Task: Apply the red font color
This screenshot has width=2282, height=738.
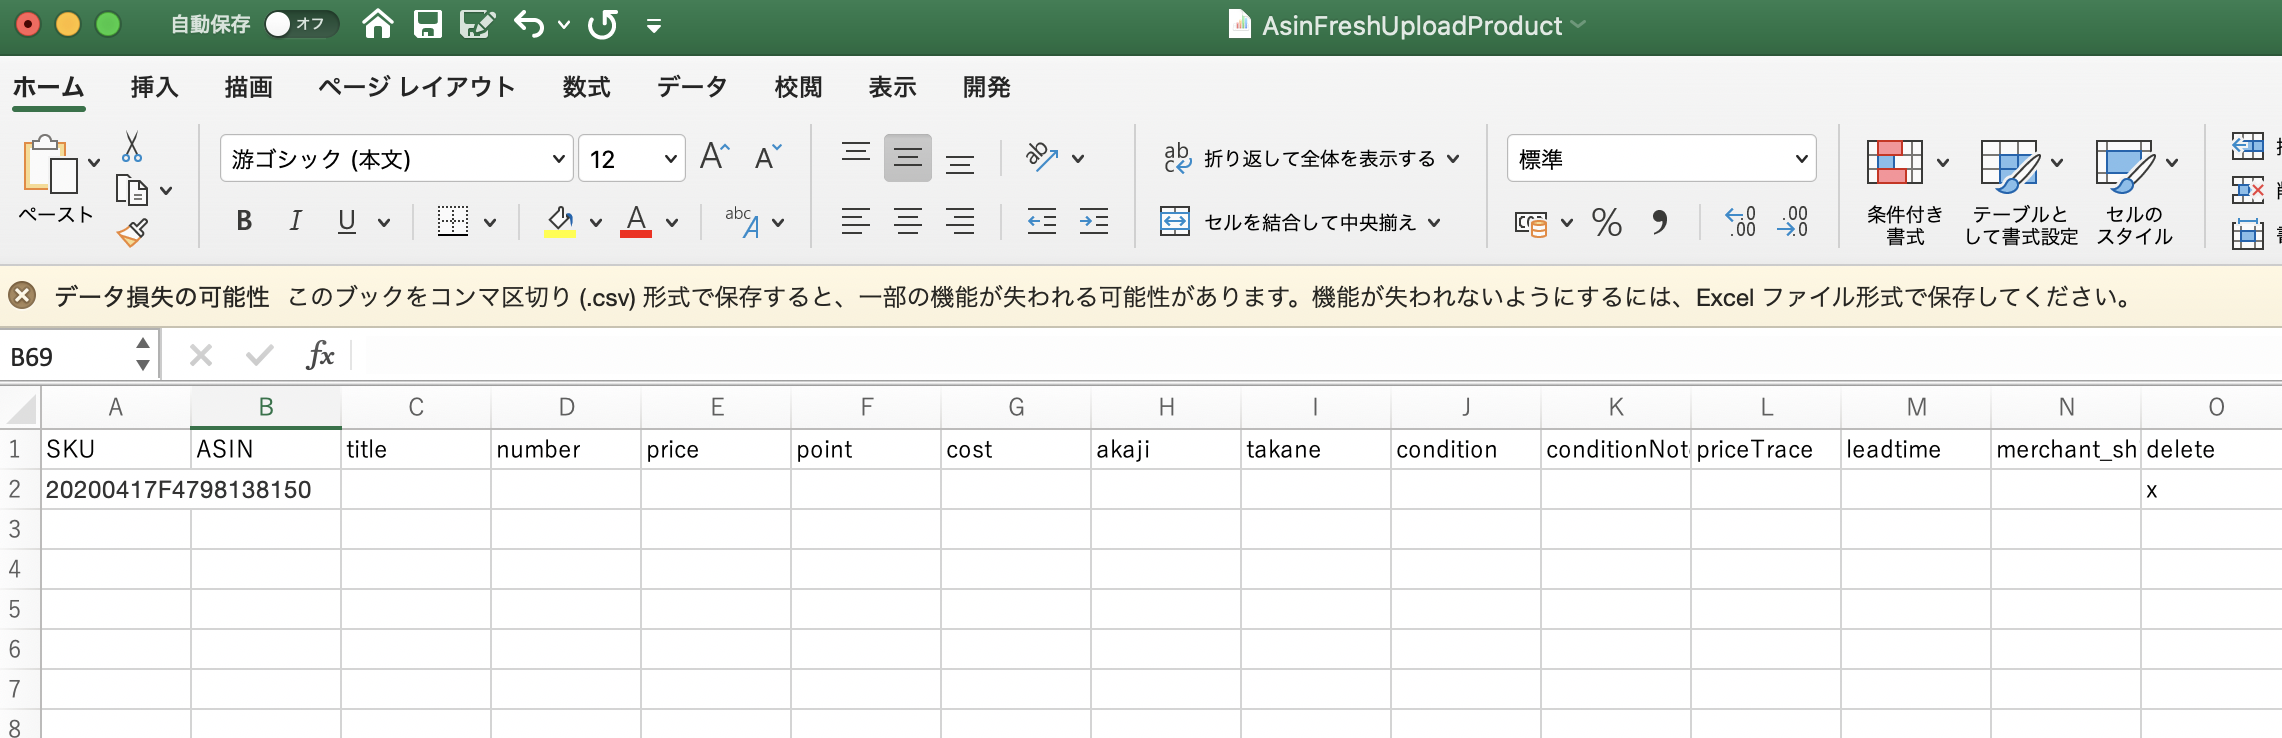Action: point(636,221)
